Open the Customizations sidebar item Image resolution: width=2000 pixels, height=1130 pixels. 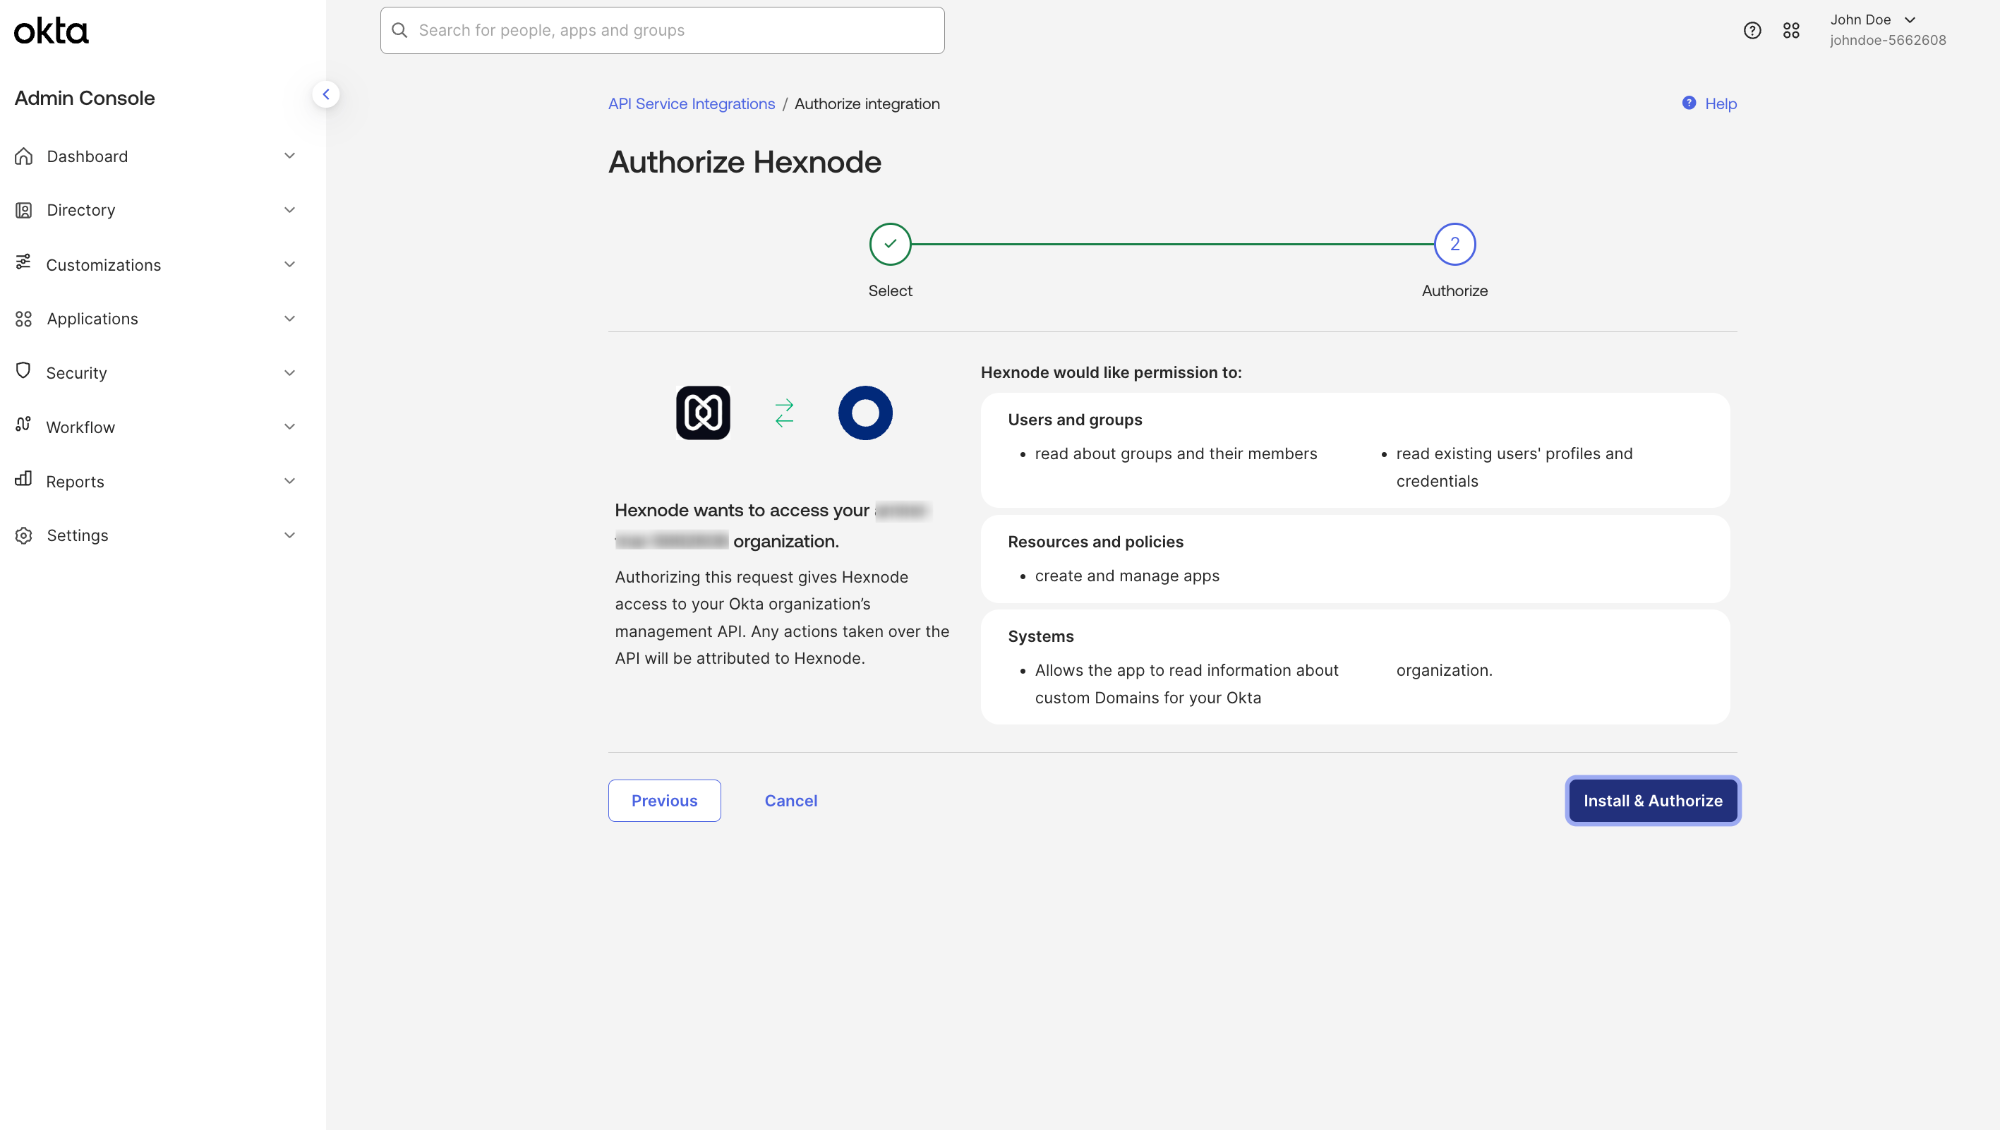pyautogui.click(x=157, y=265)
